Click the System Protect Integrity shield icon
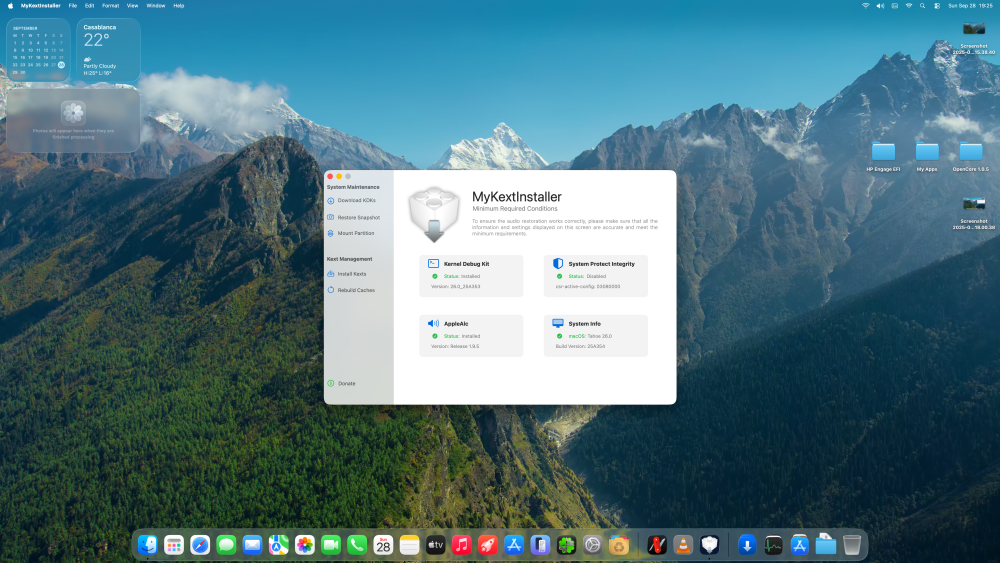This screenshot has height=563, width=1000. point(558,263)
